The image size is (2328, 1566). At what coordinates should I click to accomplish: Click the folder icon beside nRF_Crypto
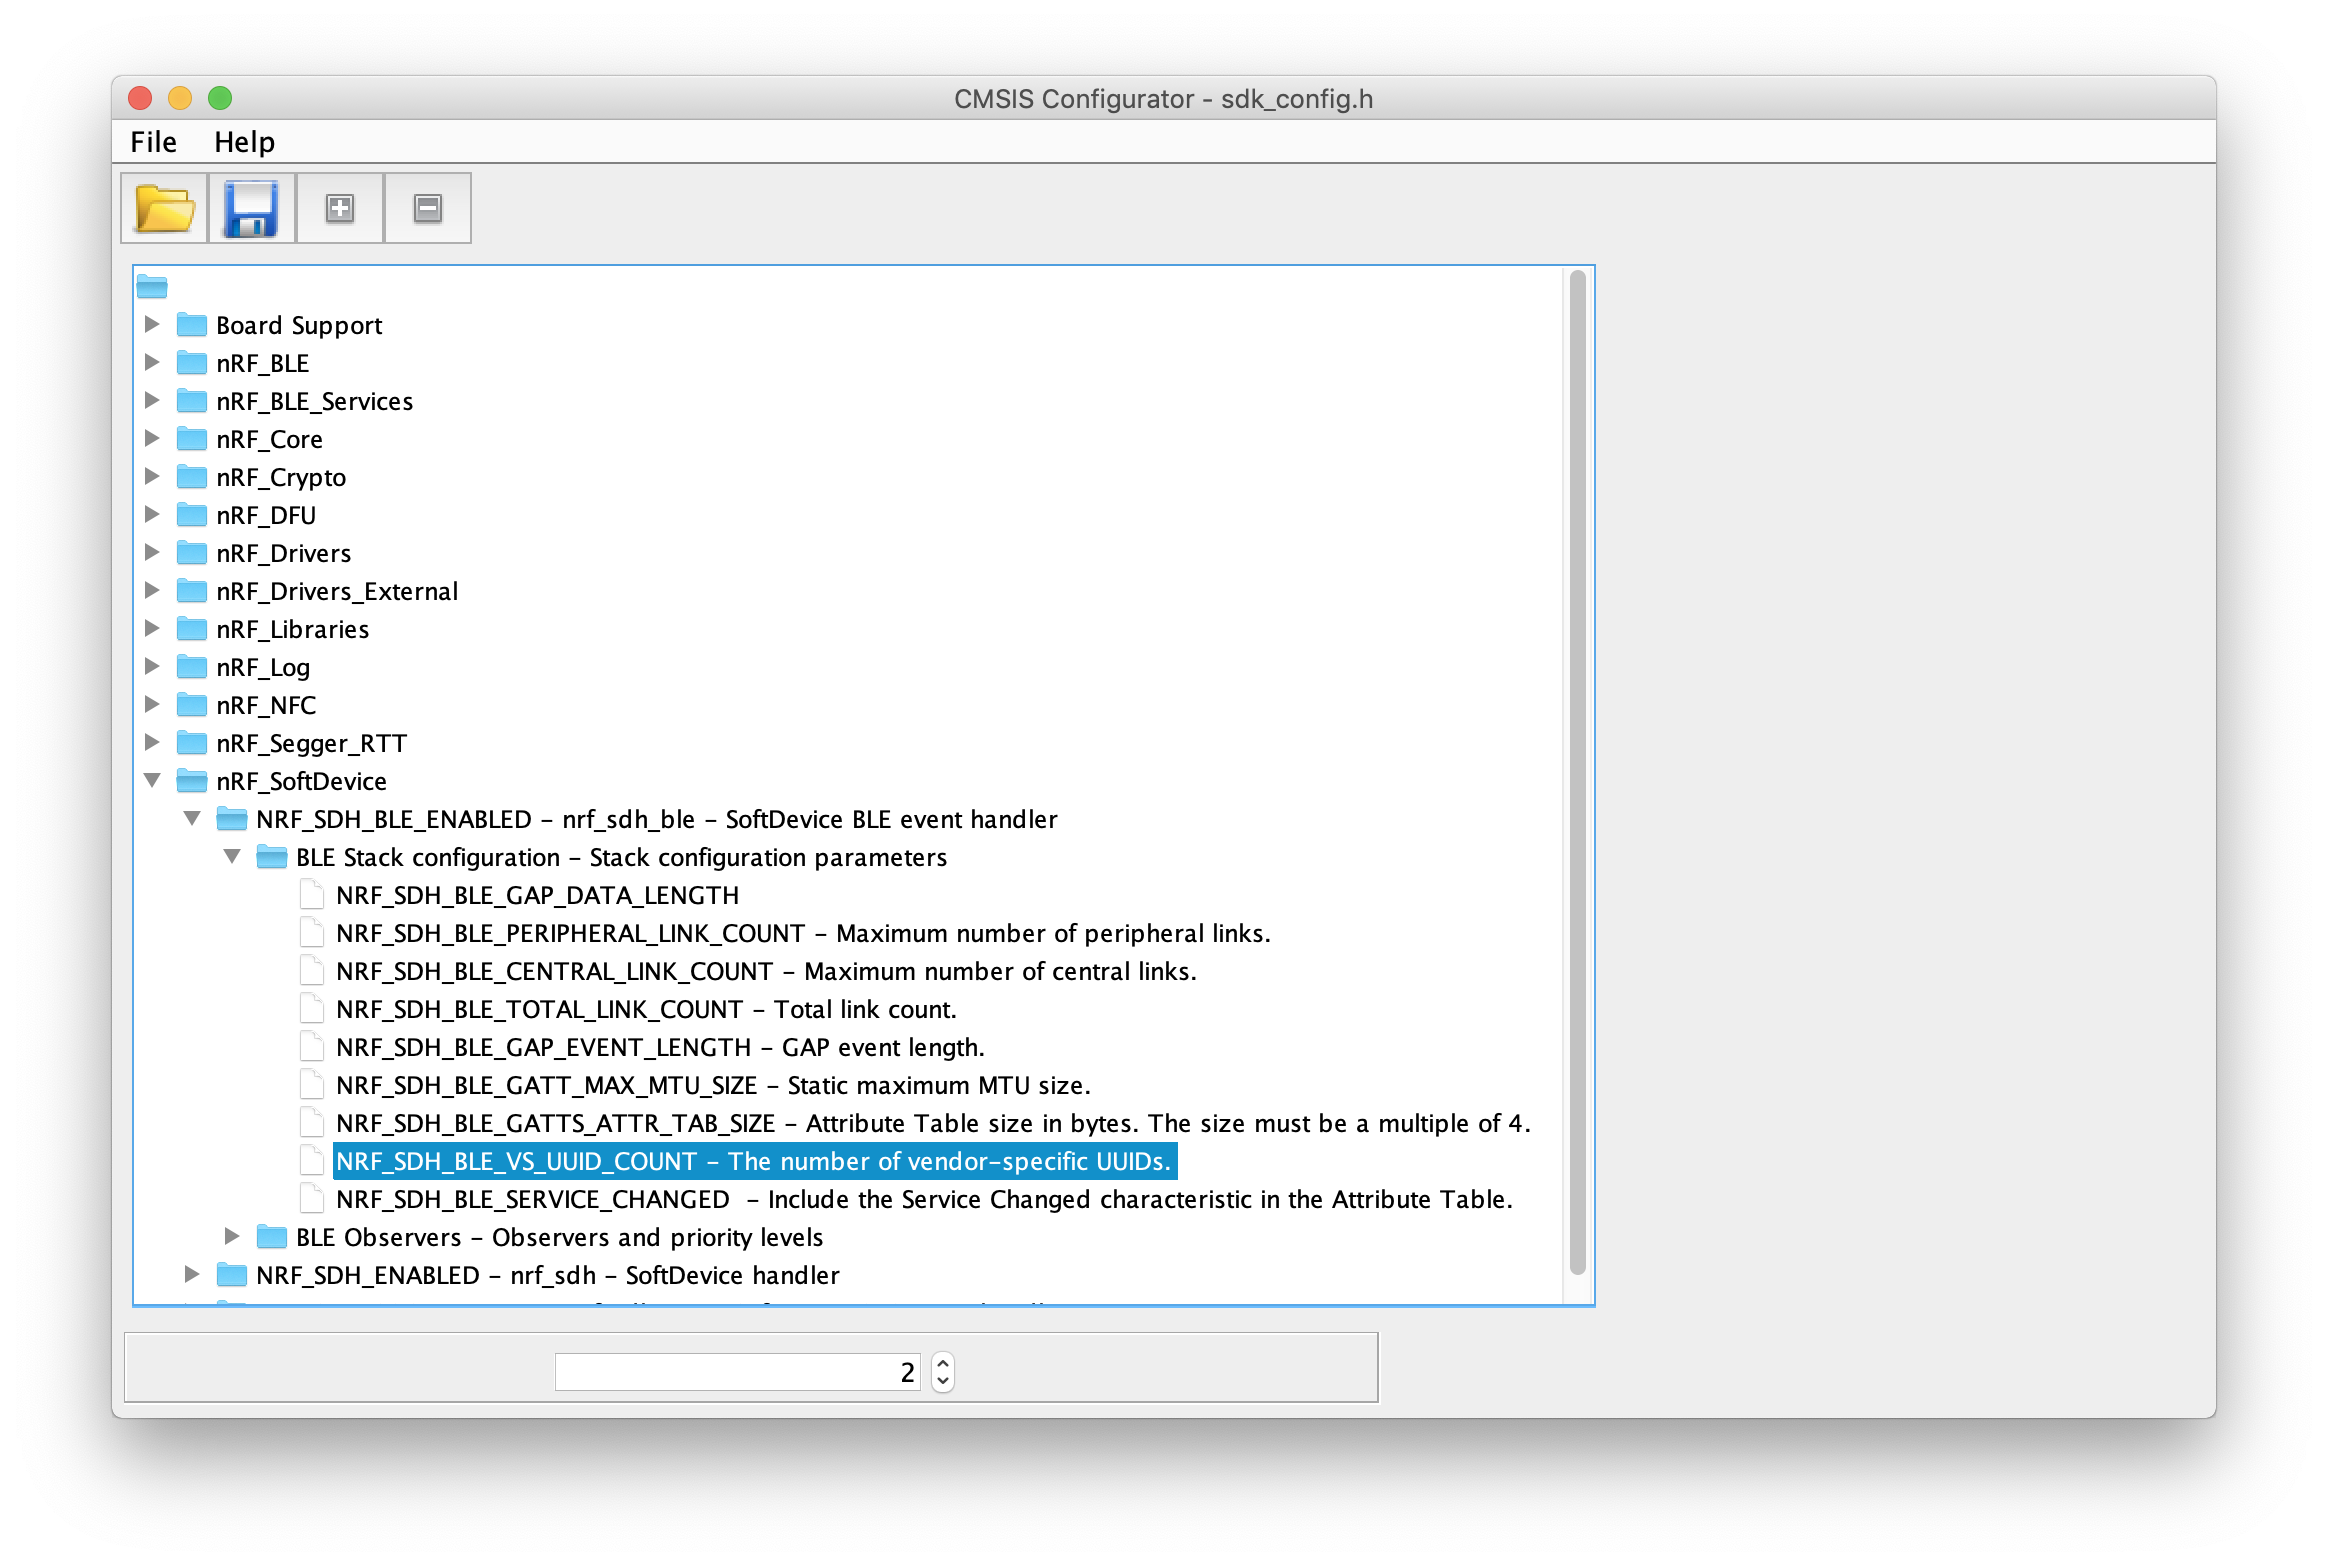tap(191, 476)
